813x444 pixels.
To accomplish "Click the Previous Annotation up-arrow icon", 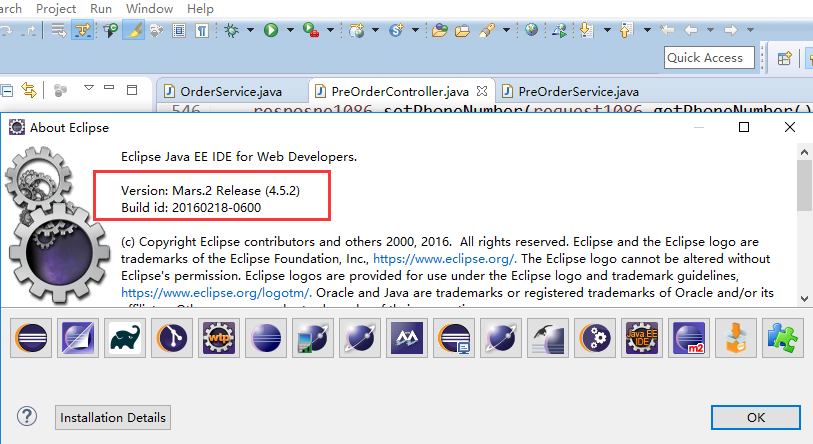I will click(x=626, y=31).
